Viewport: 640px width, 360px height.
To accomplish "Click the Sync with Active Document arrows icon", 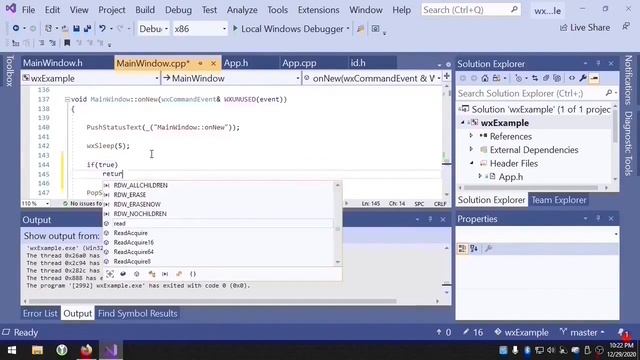I will (535, 78).
